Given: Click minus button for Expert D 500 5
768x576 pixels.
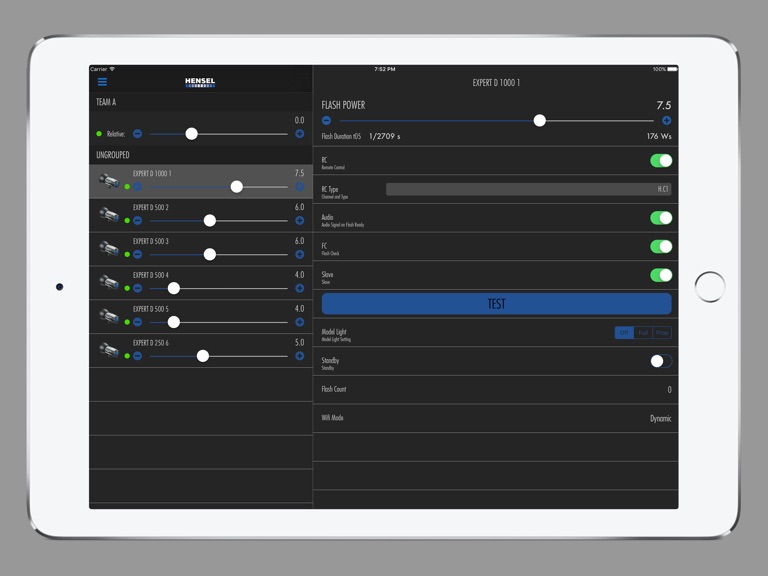Looking at the screenshot, I should click(138, 322).
